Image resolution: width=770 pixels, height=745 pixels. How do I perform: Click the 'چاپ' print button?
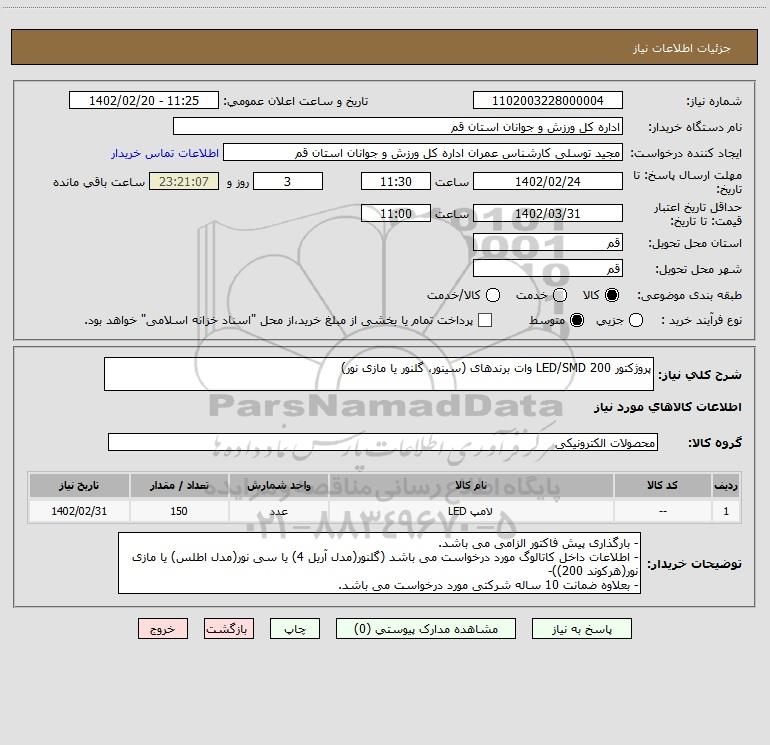pos(295,629)
